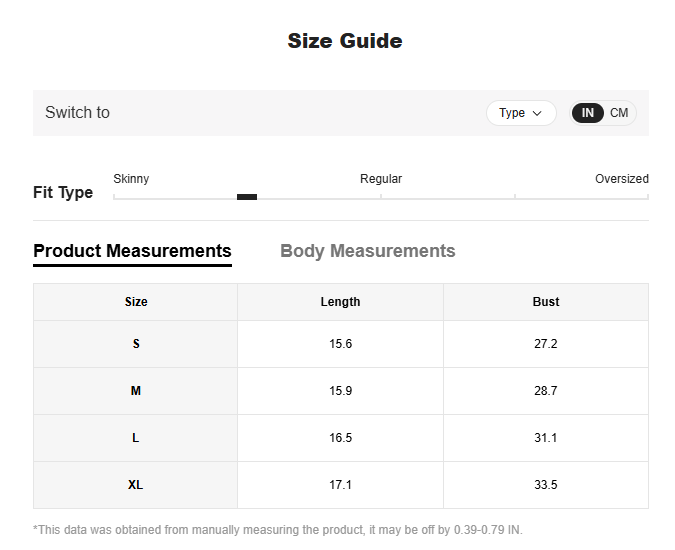Click the Size column header
Screen dimensions: 675x550
pyautogui.click(x=136, y=302)
